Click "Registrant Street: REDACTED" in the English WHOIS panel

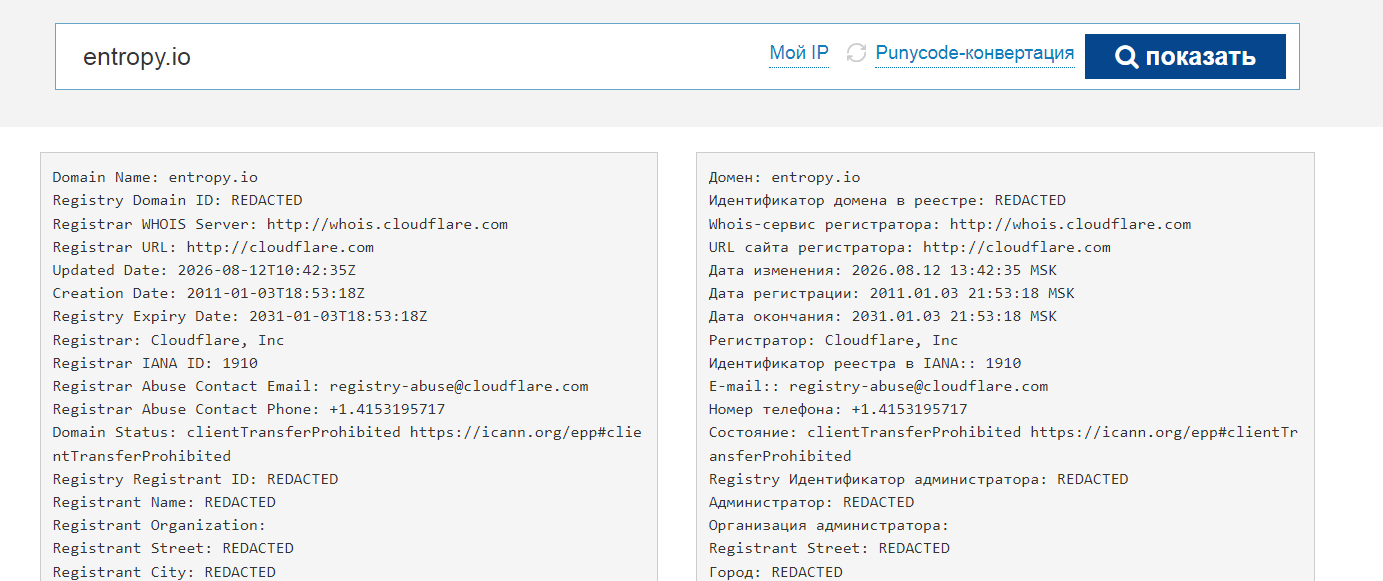pos(173,548)
